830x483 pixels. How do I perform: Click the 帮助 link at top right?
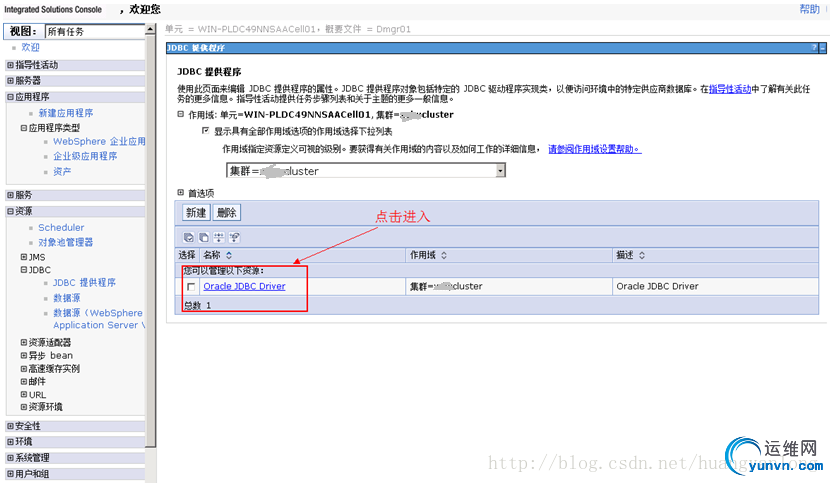[809, 9]
